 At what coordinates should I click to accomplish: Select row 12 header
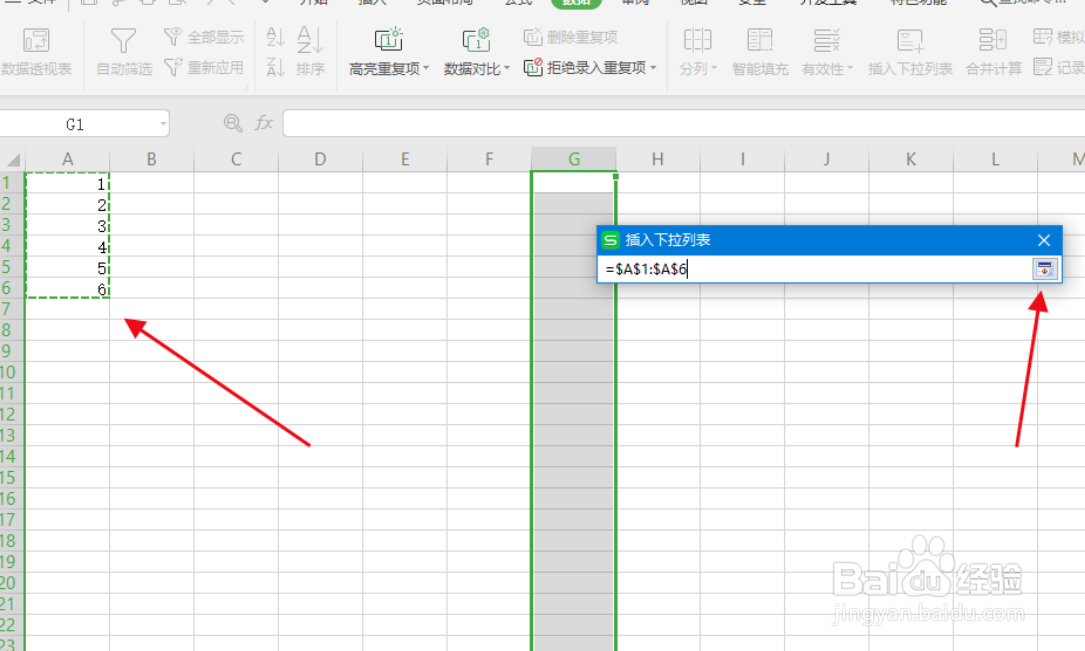click(12, 415)
